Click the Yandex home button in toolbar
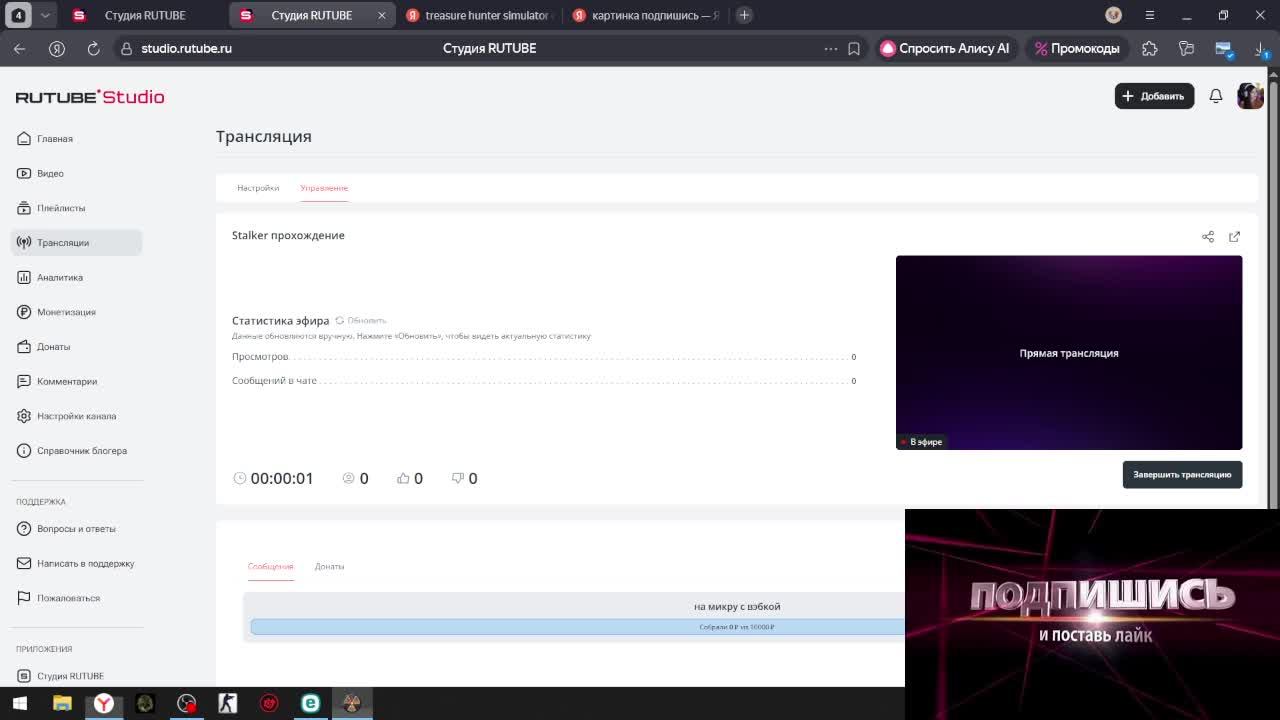 pos(57,48)
